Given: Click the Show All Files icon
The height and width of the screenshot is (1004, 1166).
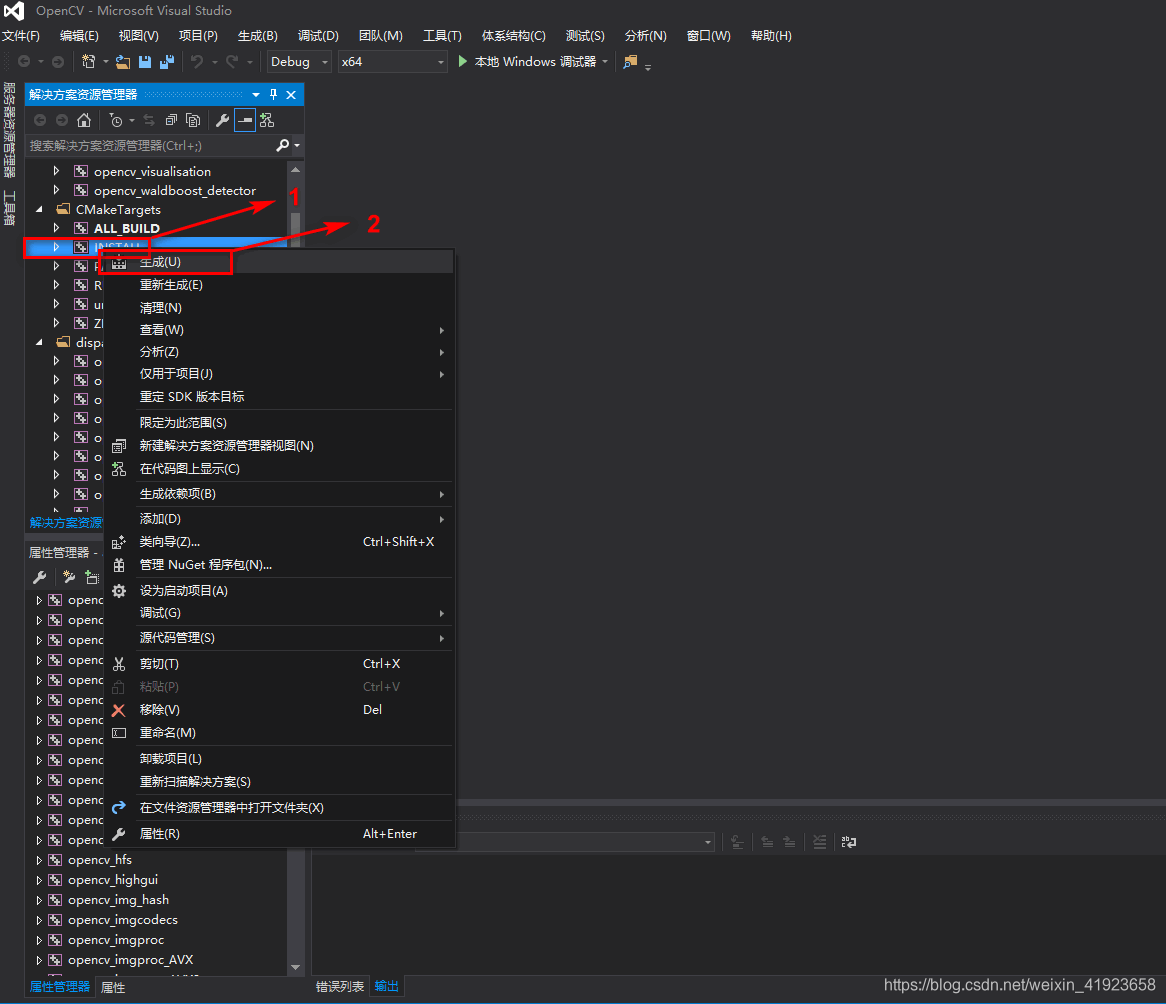Looking at the screenshot, I should [193, 120].
